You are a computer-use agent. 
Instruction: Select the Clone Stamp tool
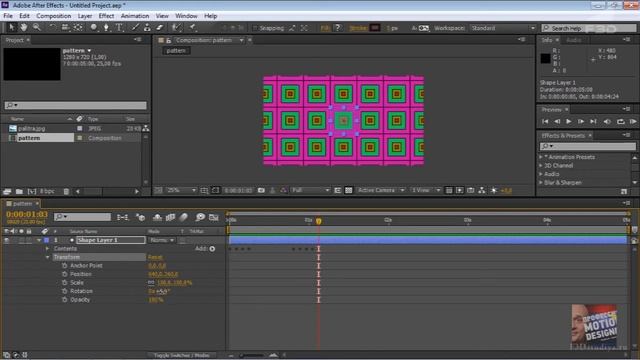pos(147,27)
